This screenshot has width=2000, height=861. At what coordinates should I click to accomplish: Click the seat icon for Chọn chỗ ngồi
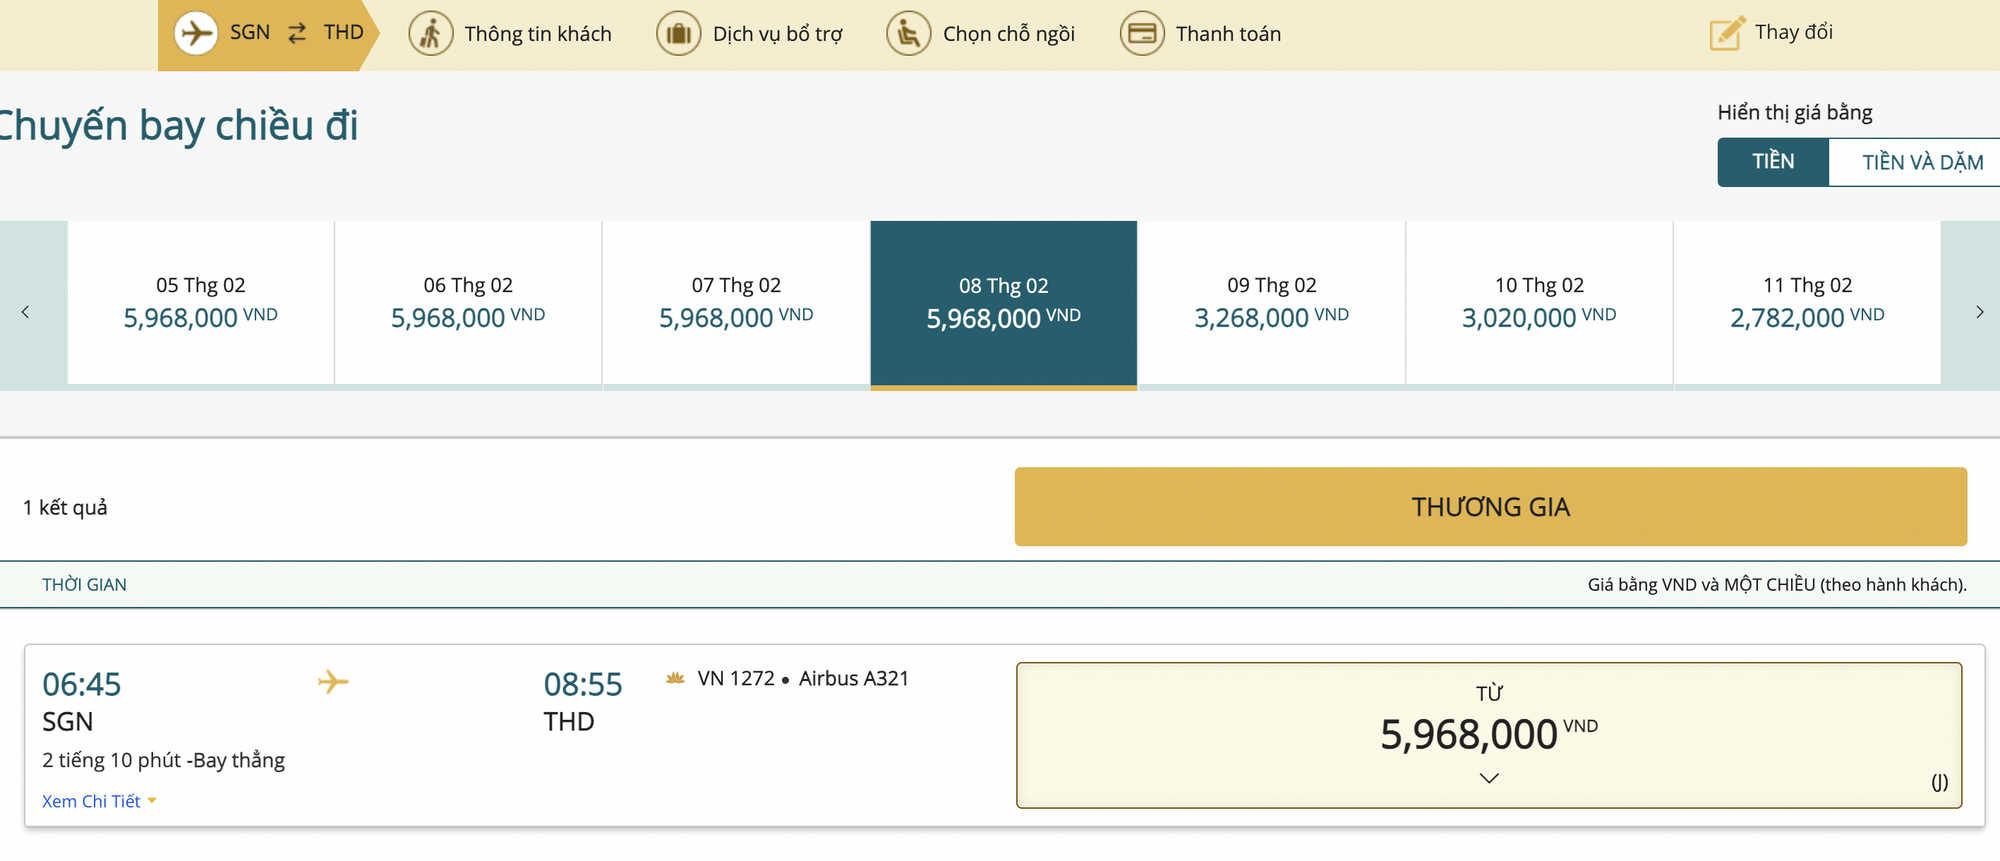pyautogui.click(x=909, y=33)
